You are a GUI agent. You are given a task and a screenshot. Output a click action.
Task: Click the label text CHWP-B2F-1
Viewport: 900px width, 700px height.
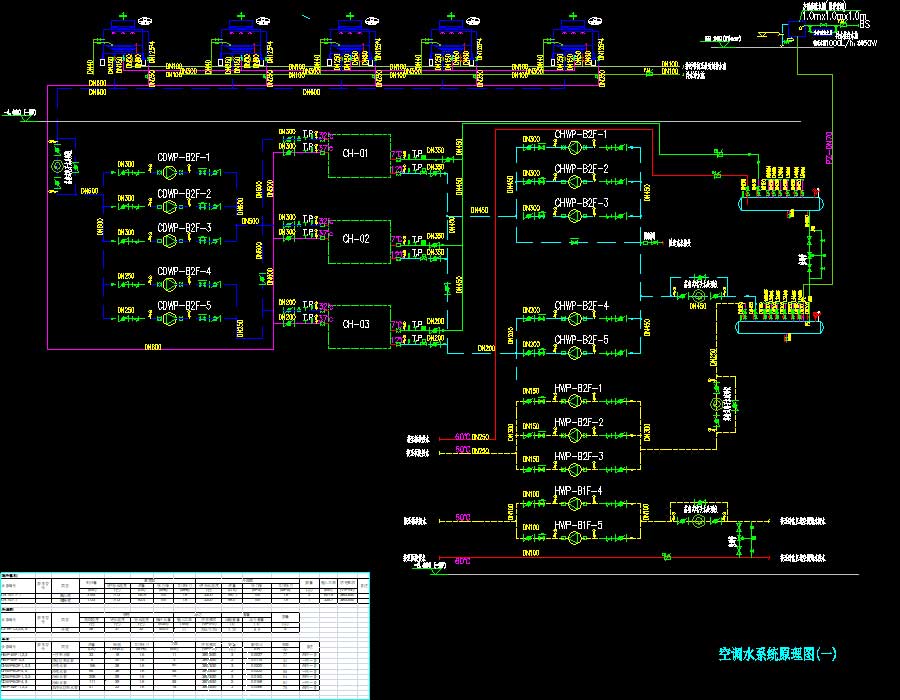click(x=581, y=134)
